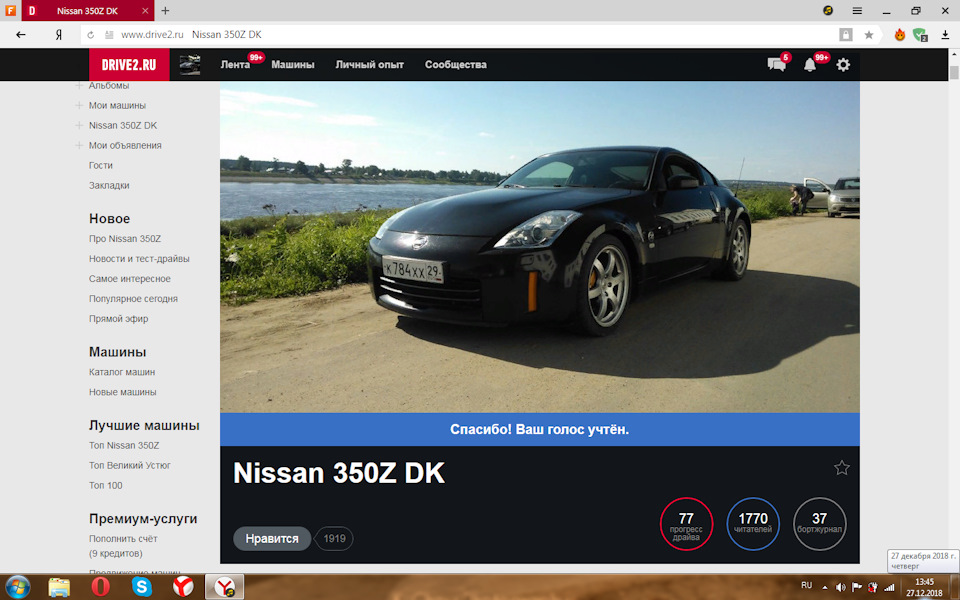The height and width of the screenshot is (600, 960).
Task: Click the 77 прогресс драйва circle
Action: pos(686,524)
